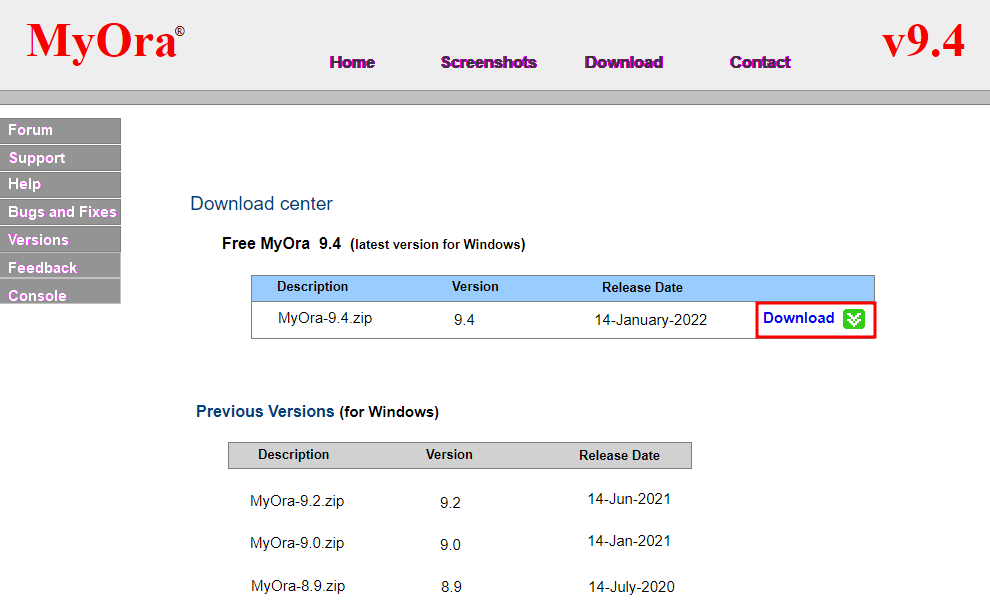Open Help from the sidebar
This screenshot has width=990, height=614.
coord(61,184)
